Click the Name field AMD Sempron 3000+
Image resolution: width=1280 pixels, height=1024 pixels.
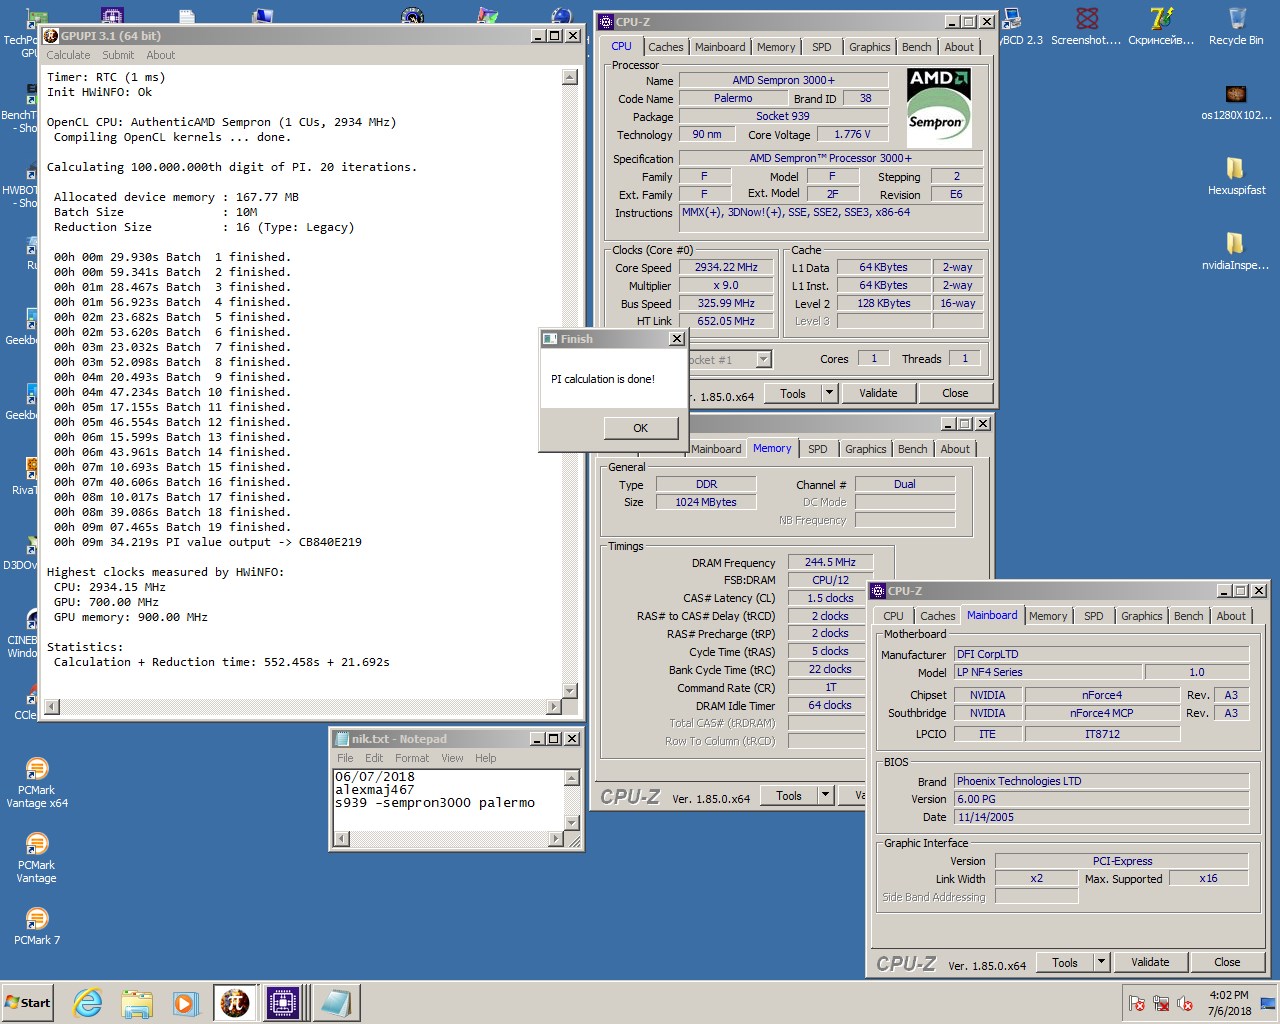(783, 80)
